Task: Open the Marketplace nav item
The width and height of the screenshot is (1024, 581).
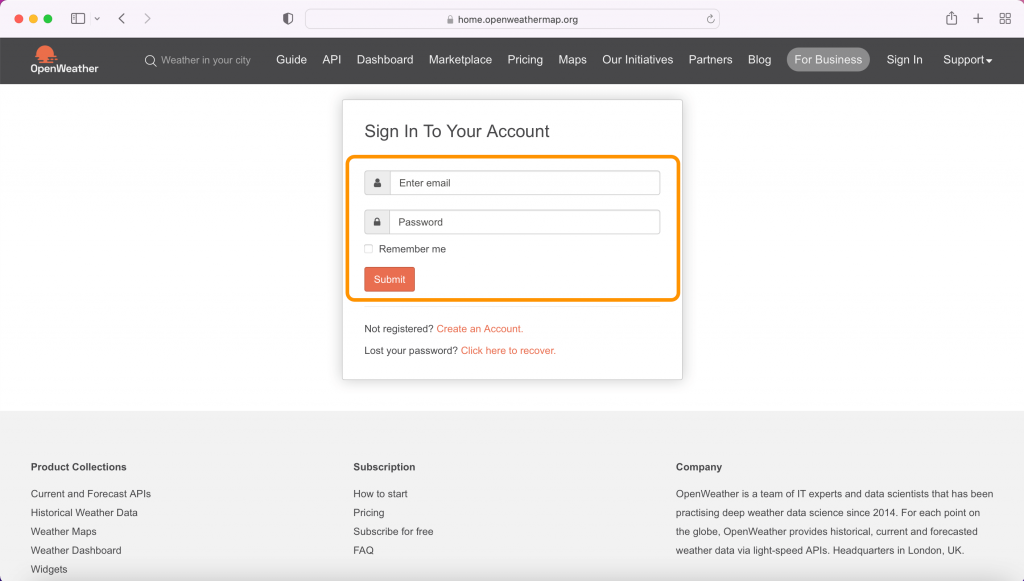Action: (460, 59)
